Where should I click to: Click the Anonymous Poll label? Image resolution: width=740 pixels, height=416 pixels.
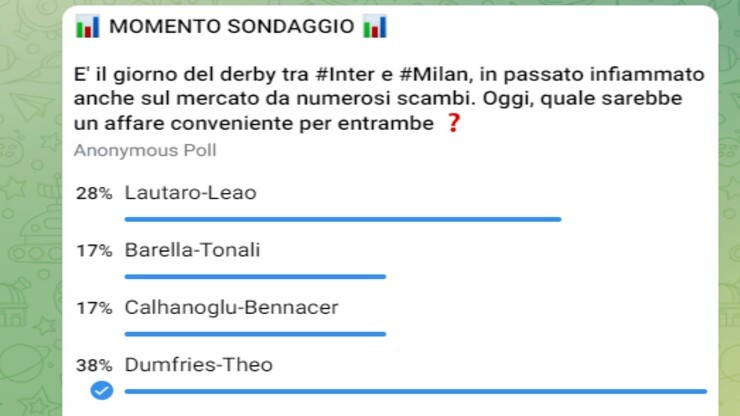(145, 151)
